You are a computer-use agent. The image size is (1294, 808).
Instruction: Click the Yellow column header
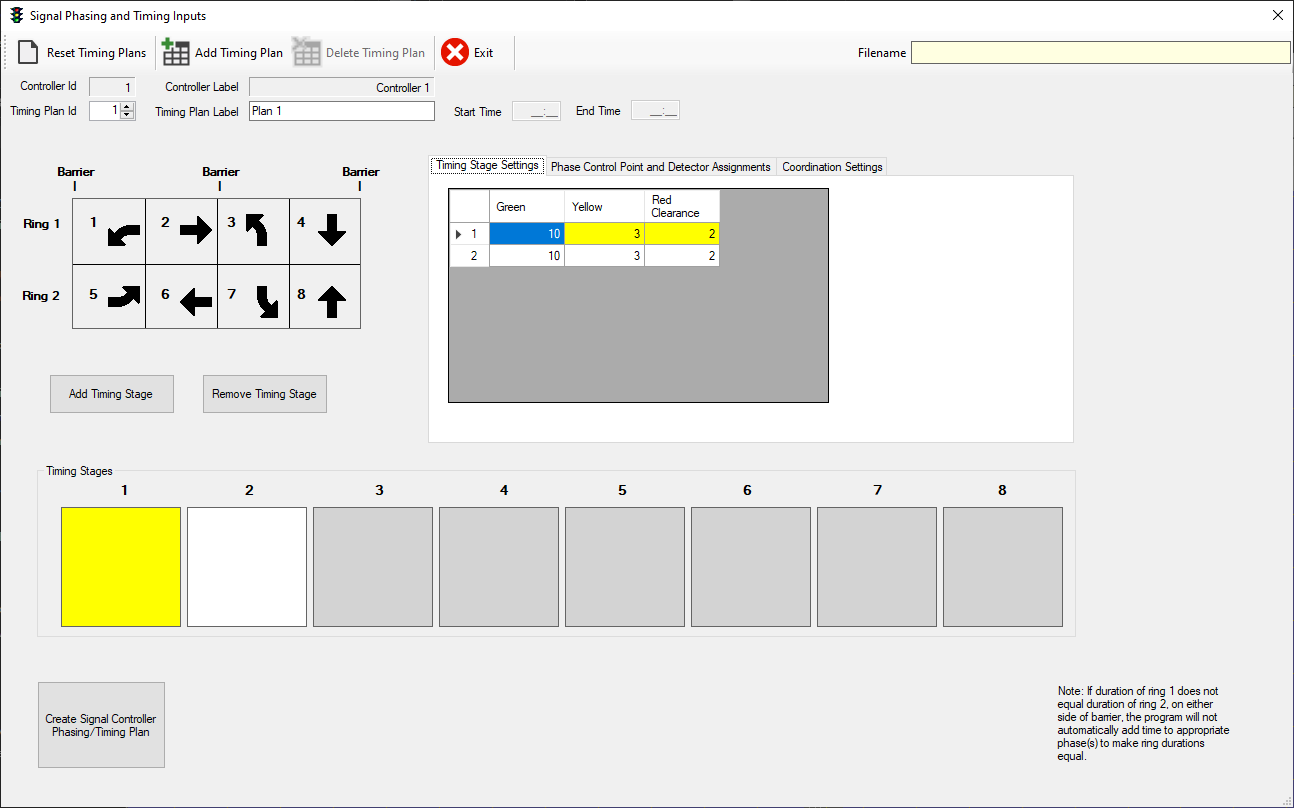(x=605, y=206)
